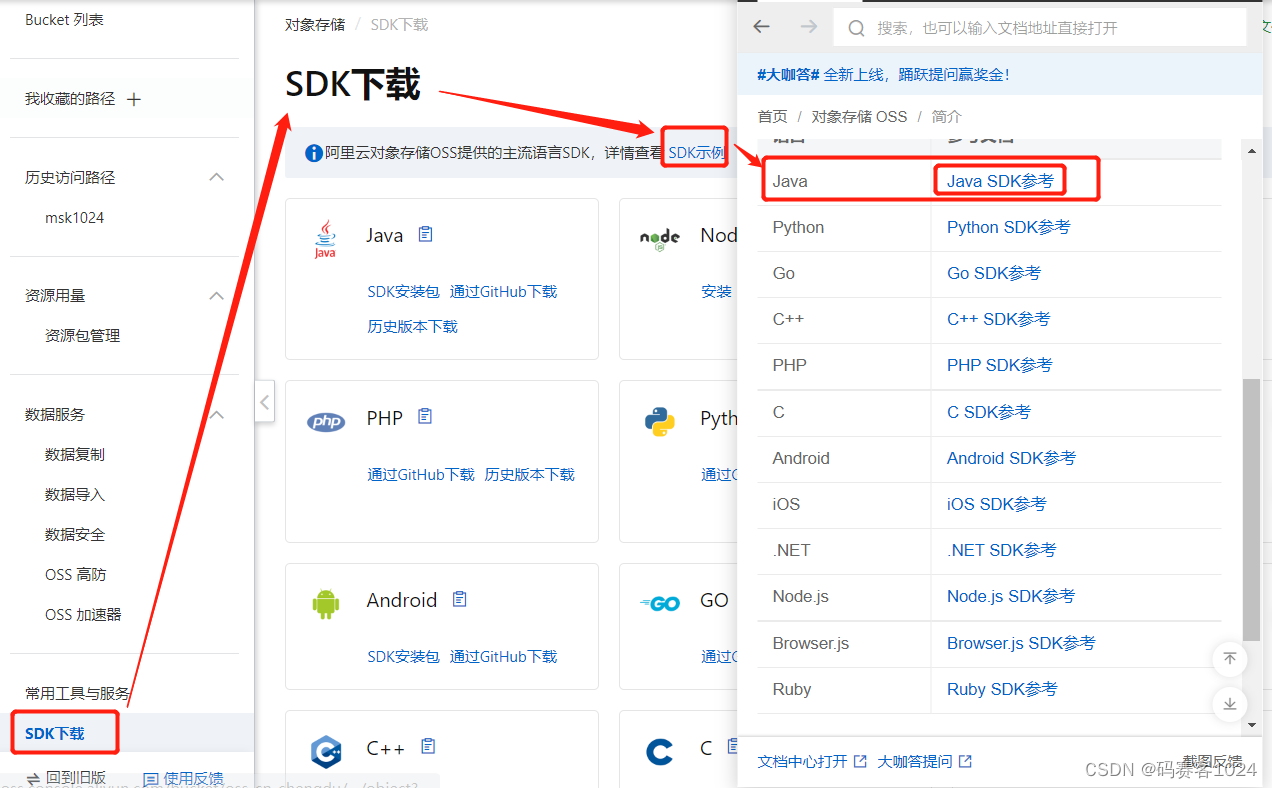Click the C language logo icon
The image size is (1272, 788).
(660, 751)
